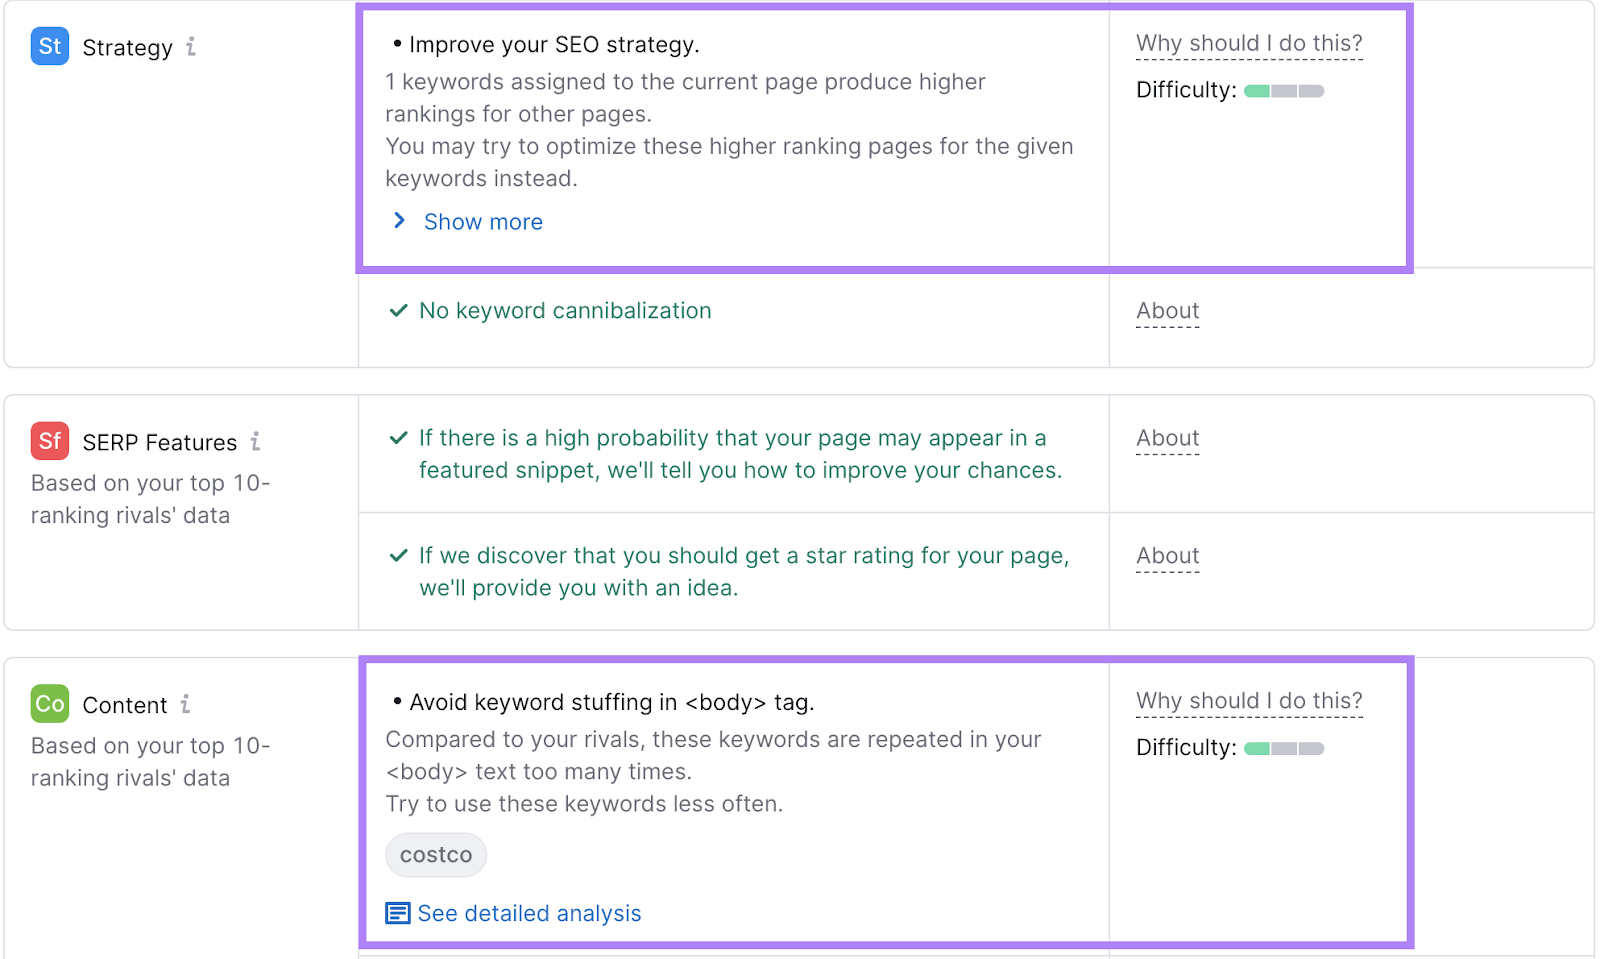Open About link for star rating row

click(x=1167, y=555)
